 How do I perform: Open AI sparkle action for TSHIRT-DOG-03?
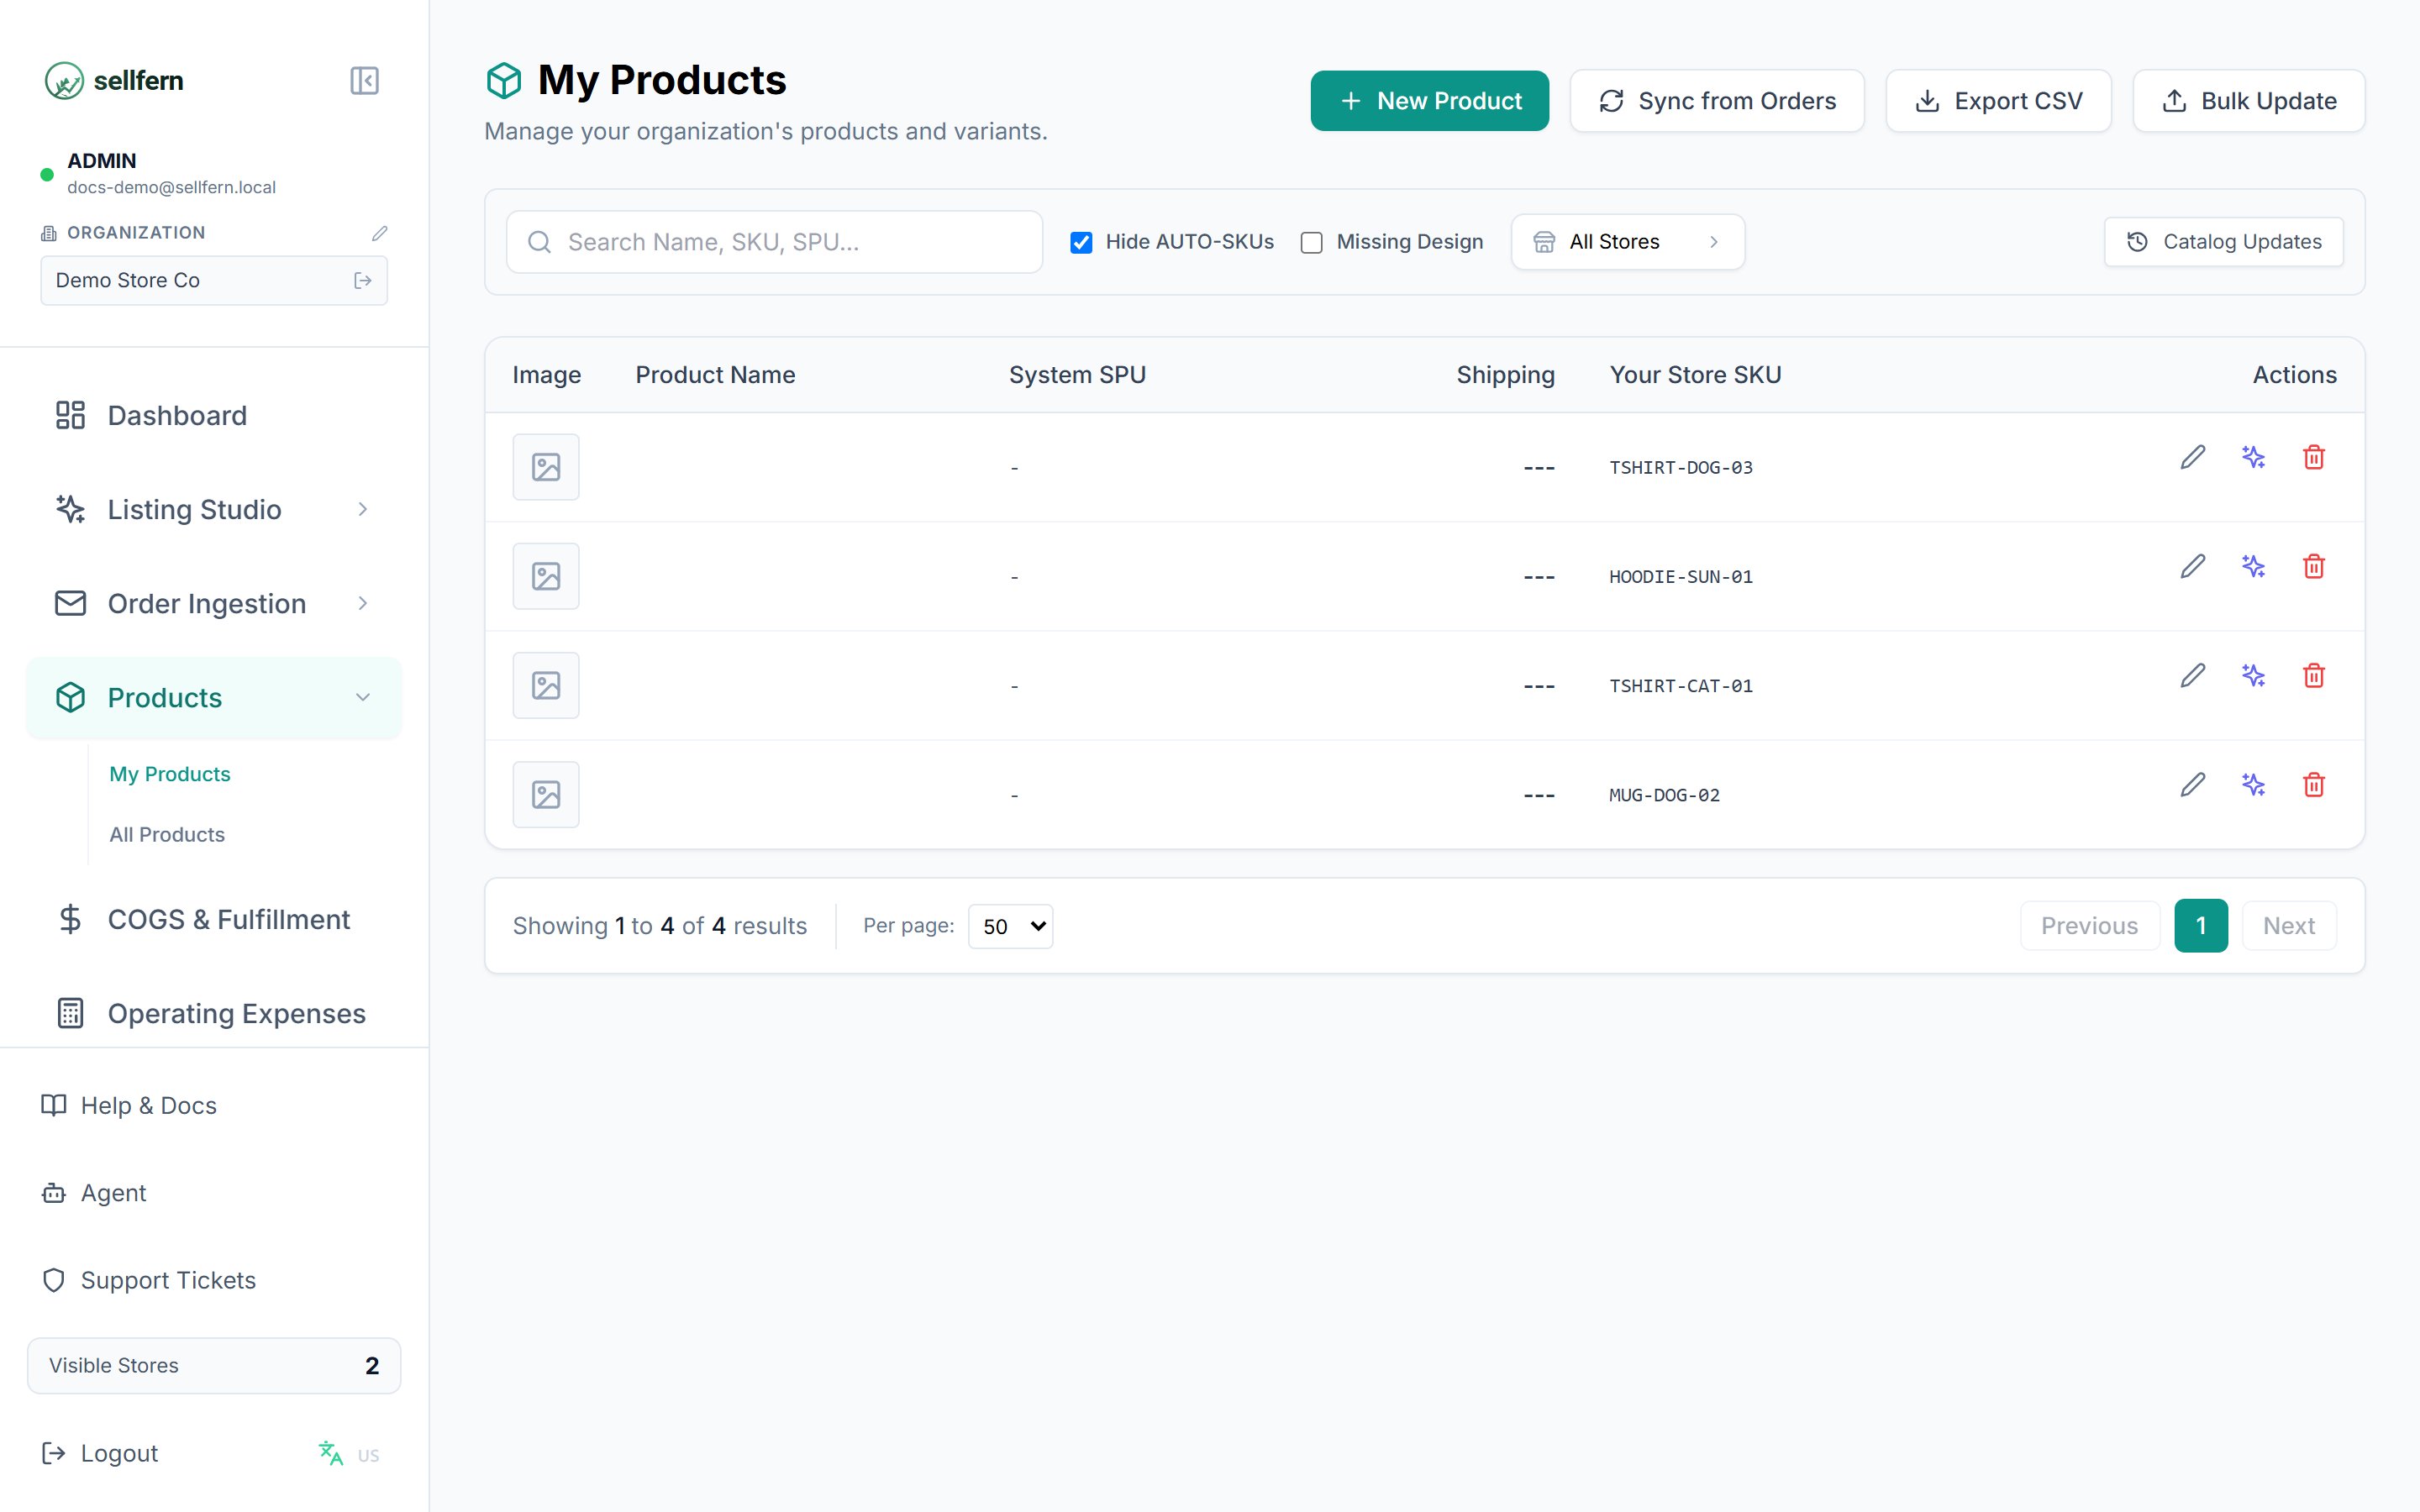pos(2253,457)
